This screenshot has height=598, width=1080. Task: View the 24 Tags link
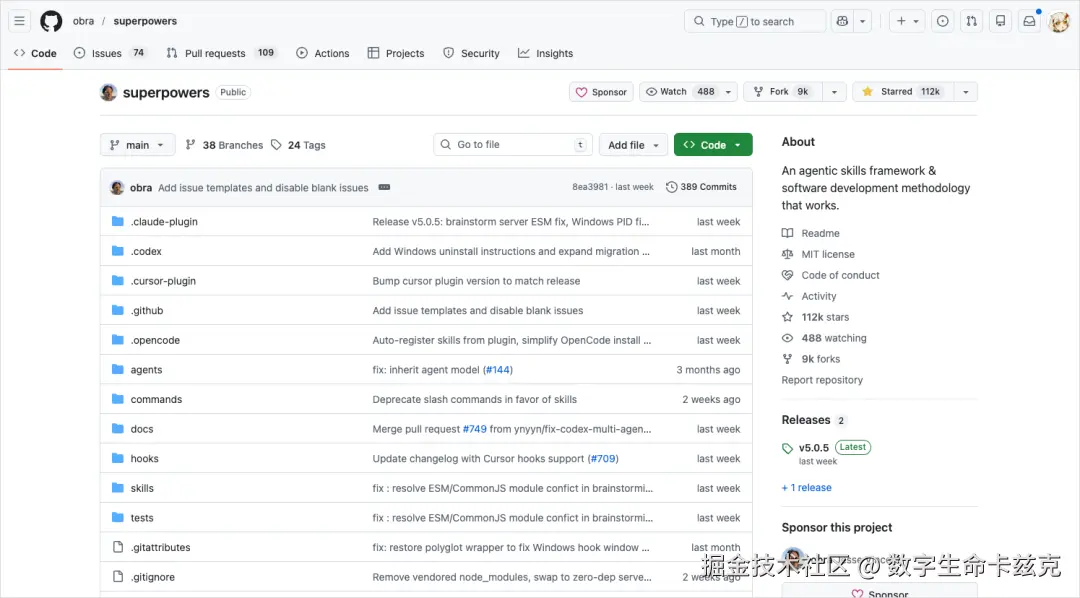[298, 145]
